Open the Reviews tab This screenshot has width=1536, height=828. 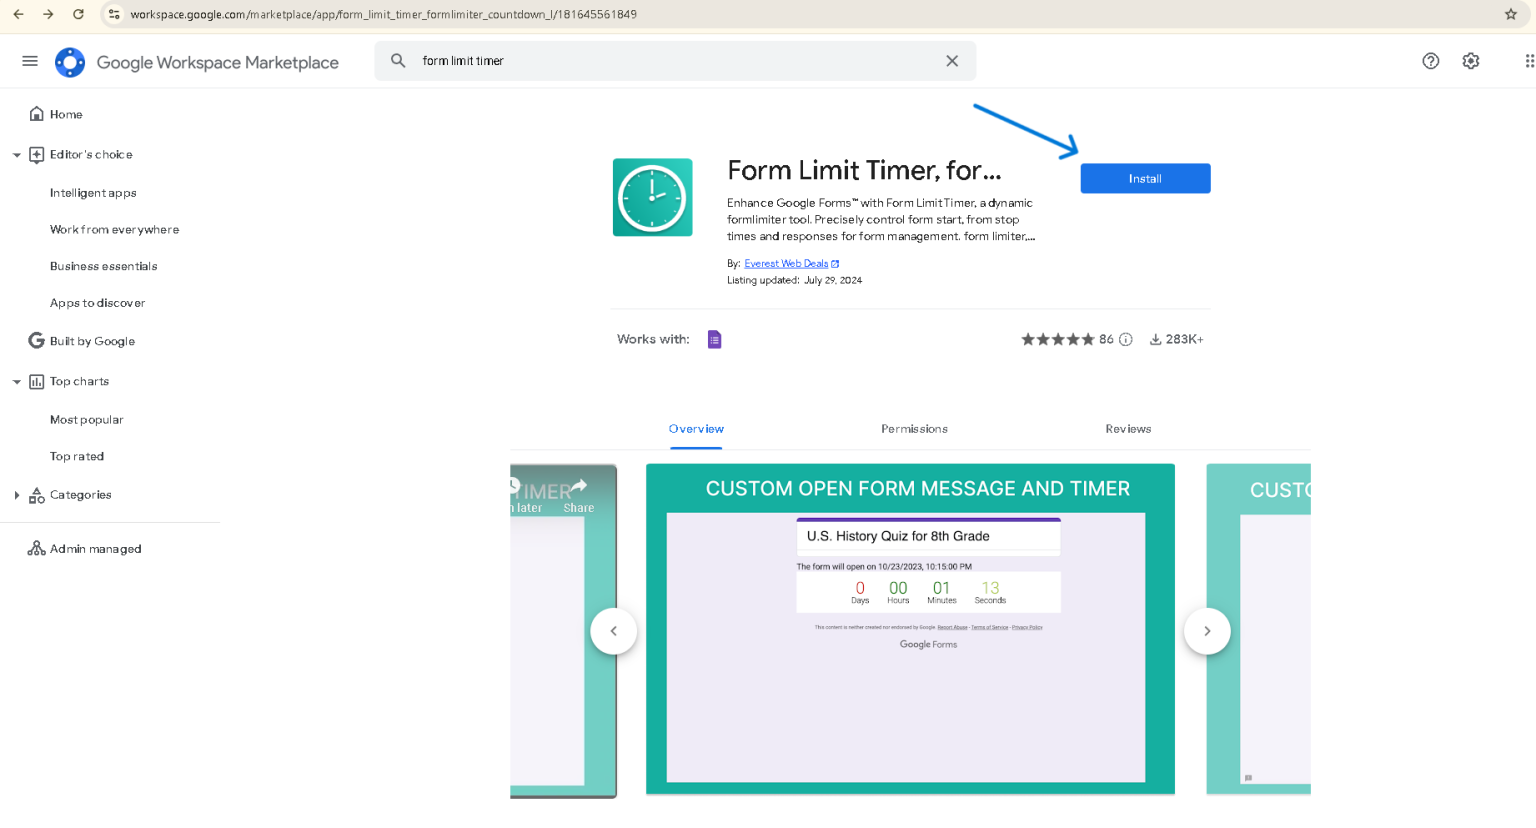point(1128,428)
